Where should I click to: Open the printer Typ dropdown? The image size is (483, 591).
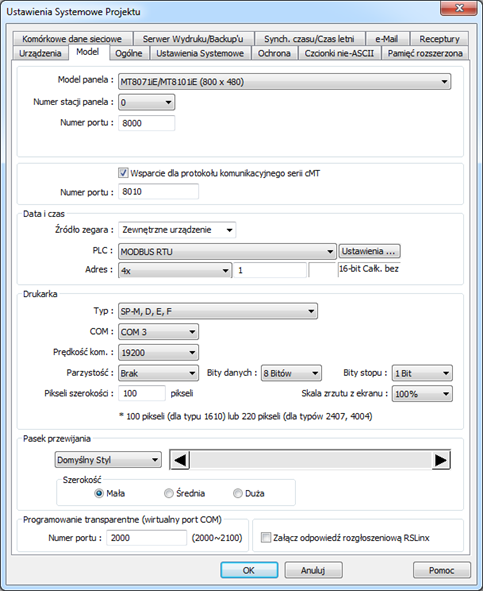[218, 311]
